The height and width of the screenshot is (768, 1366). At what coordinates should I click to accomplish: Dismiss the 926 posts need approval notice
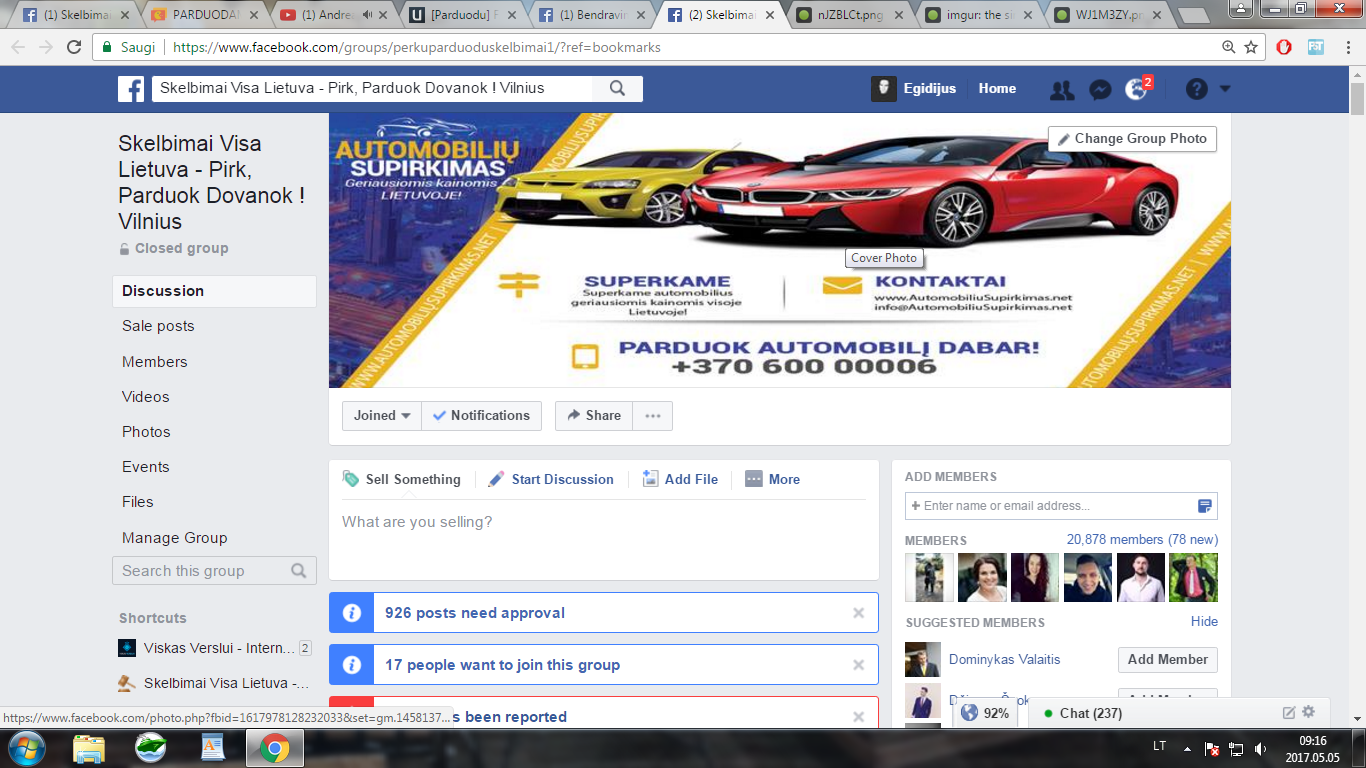[858, 613]
